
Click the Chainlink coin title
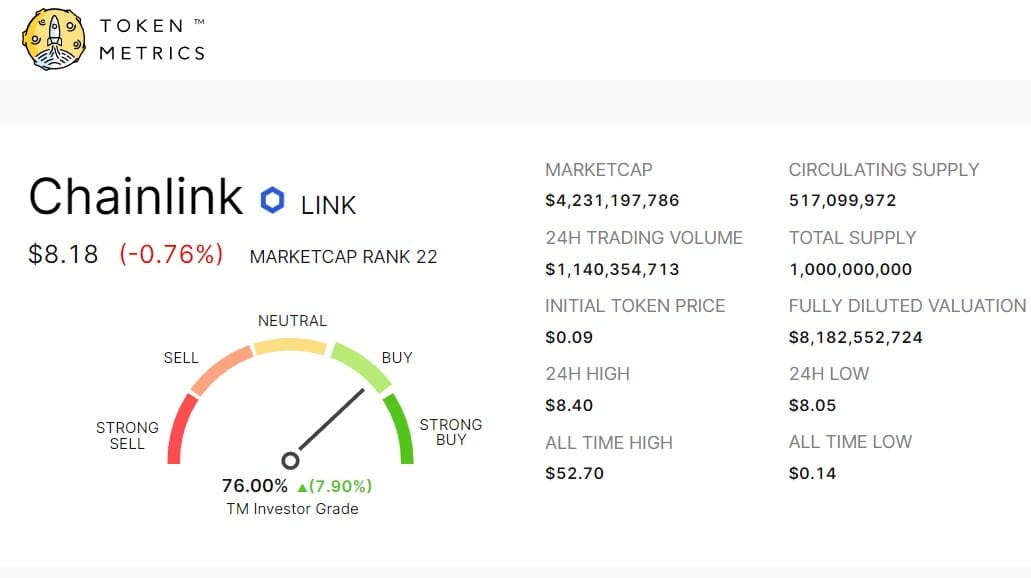136,196
